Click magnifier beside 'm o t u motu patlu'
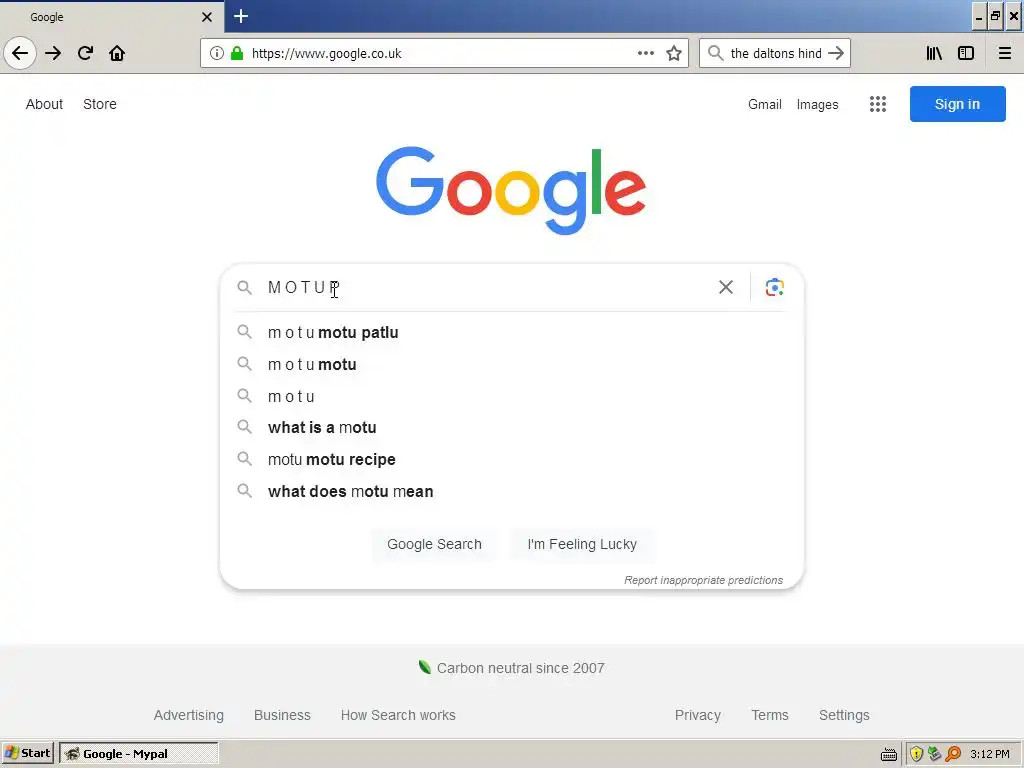This screenshot has height=768, width=1024. click(244, 332)
